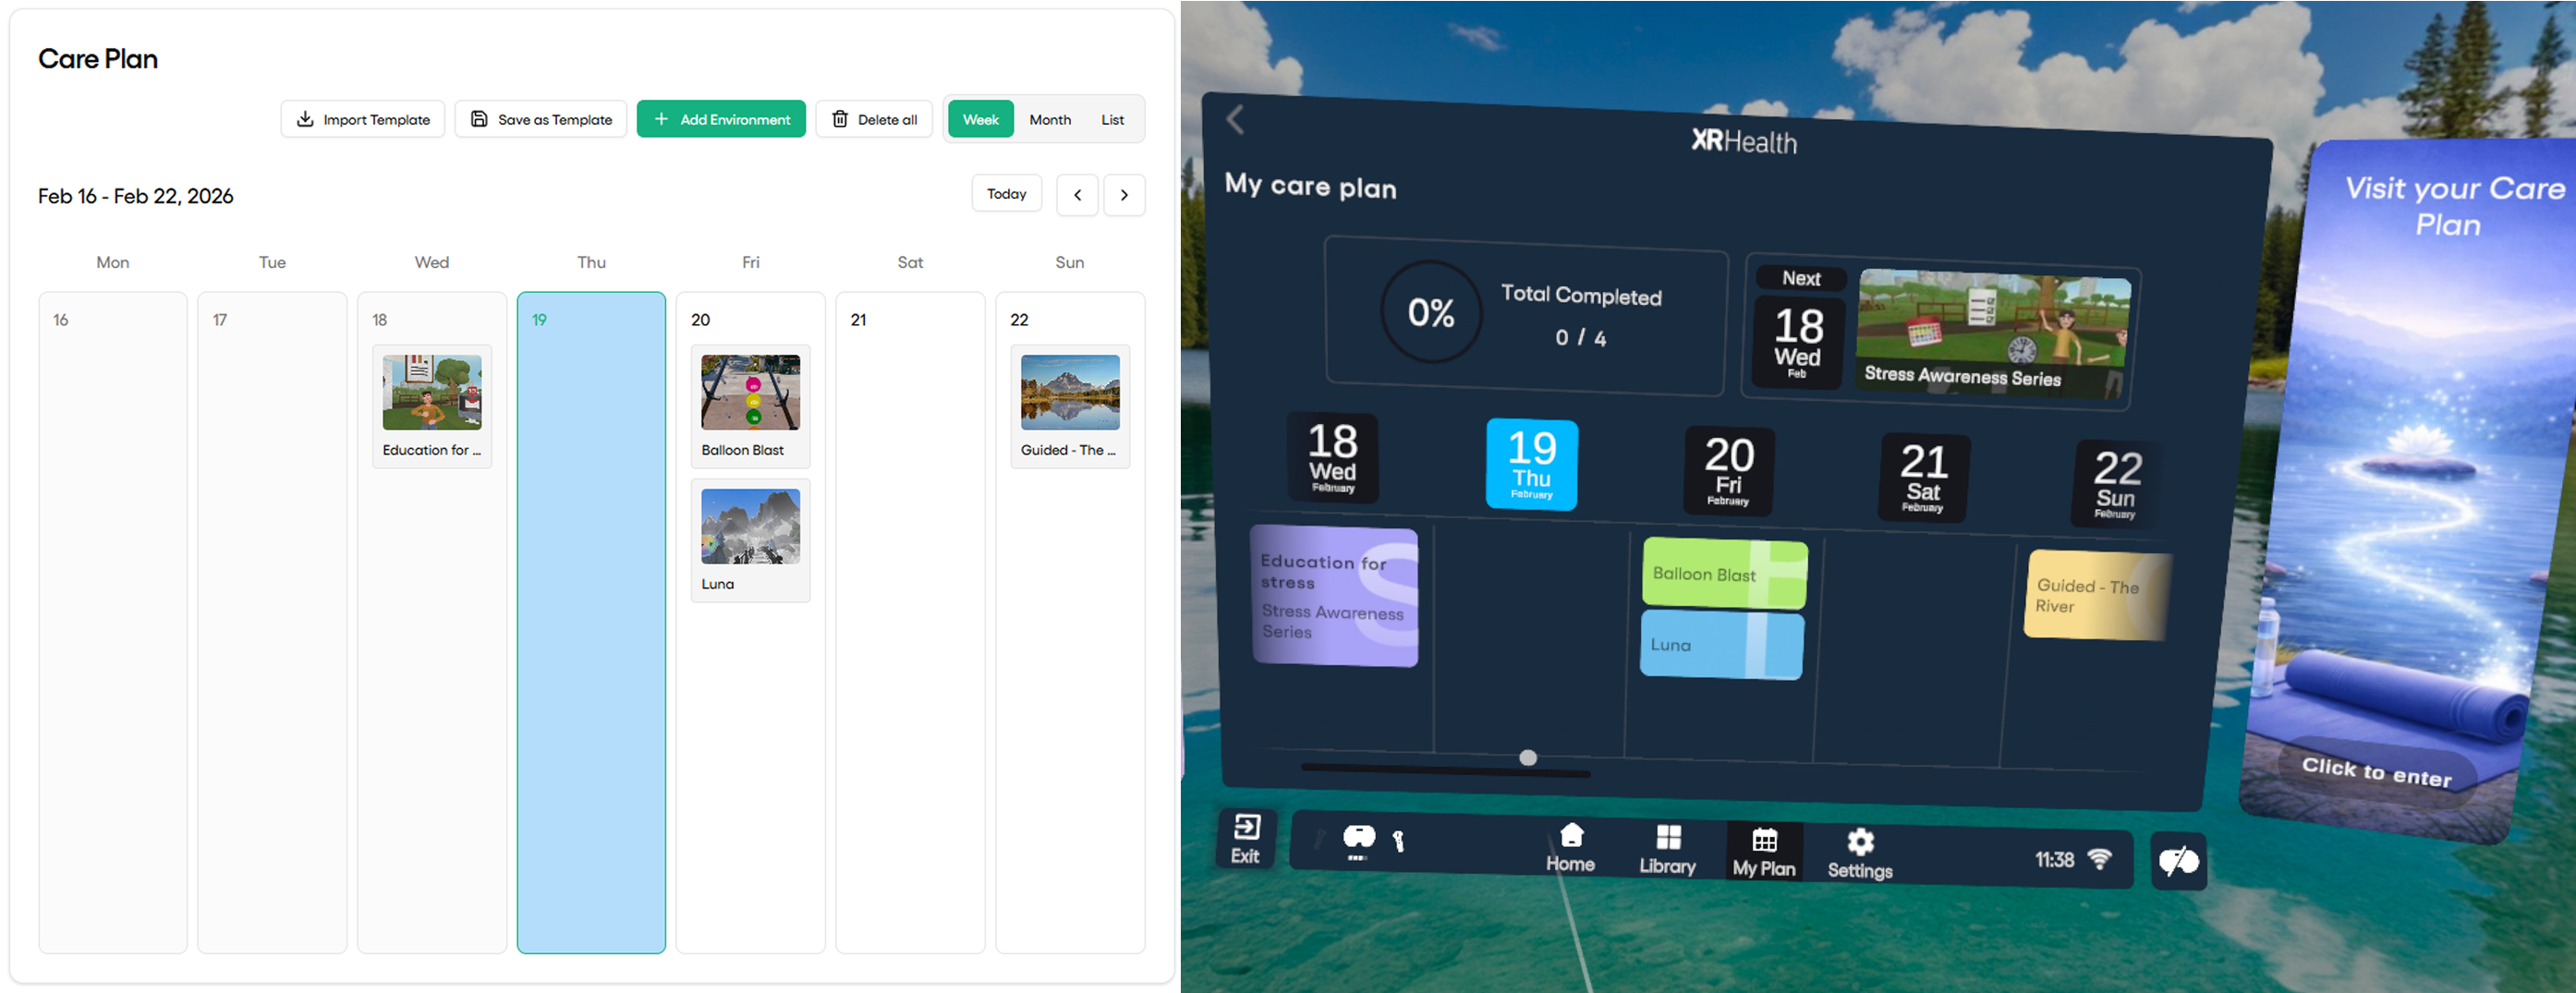2576x993 pixels.
Task: Tap Click to enter on the side card
Action: [2376, 772]
